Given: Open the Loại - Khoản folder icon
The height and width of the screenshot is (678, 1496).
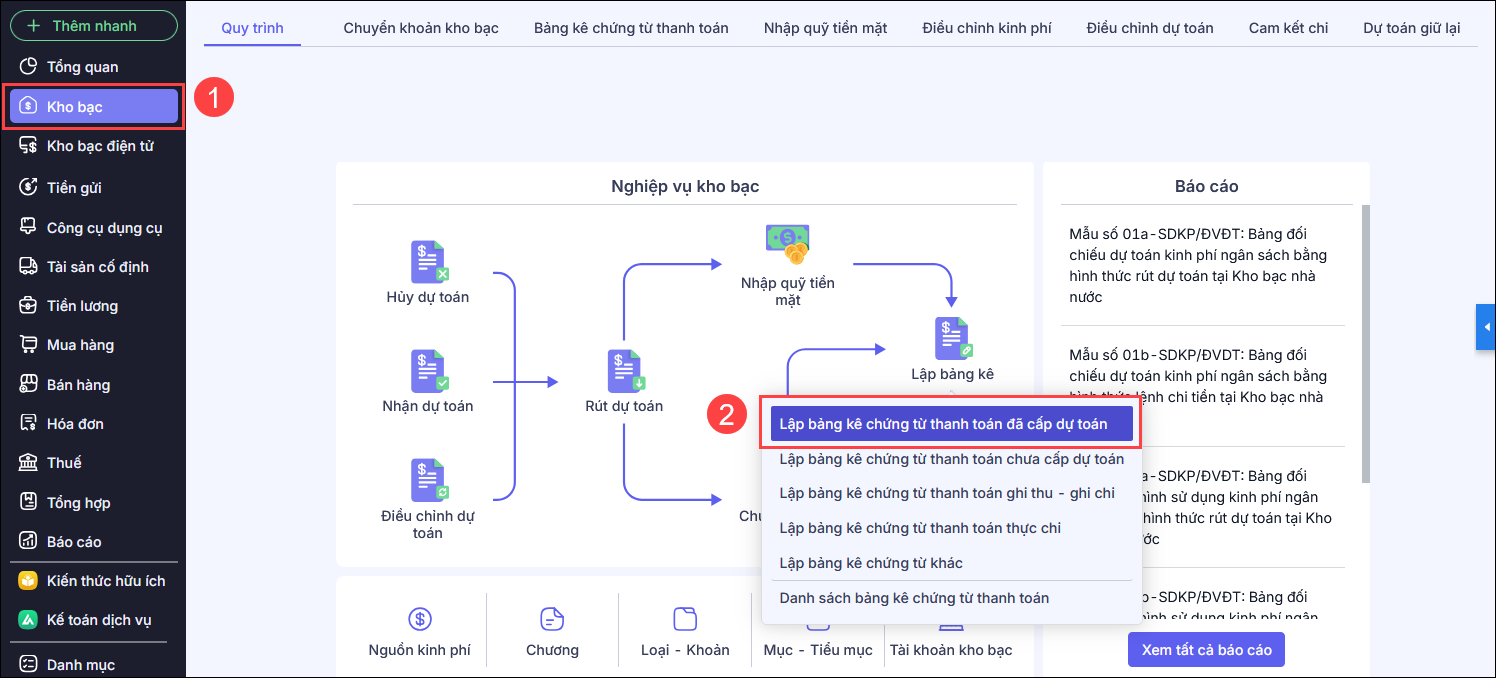Looking at the screenshot, I should coord(685,619).
